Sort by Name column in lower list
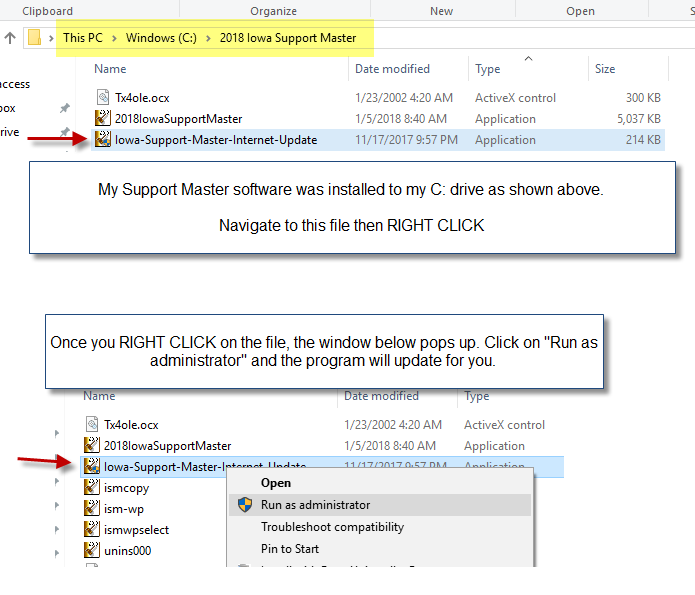The height and width of the screenshot is (595, 695). coord(99,395)
